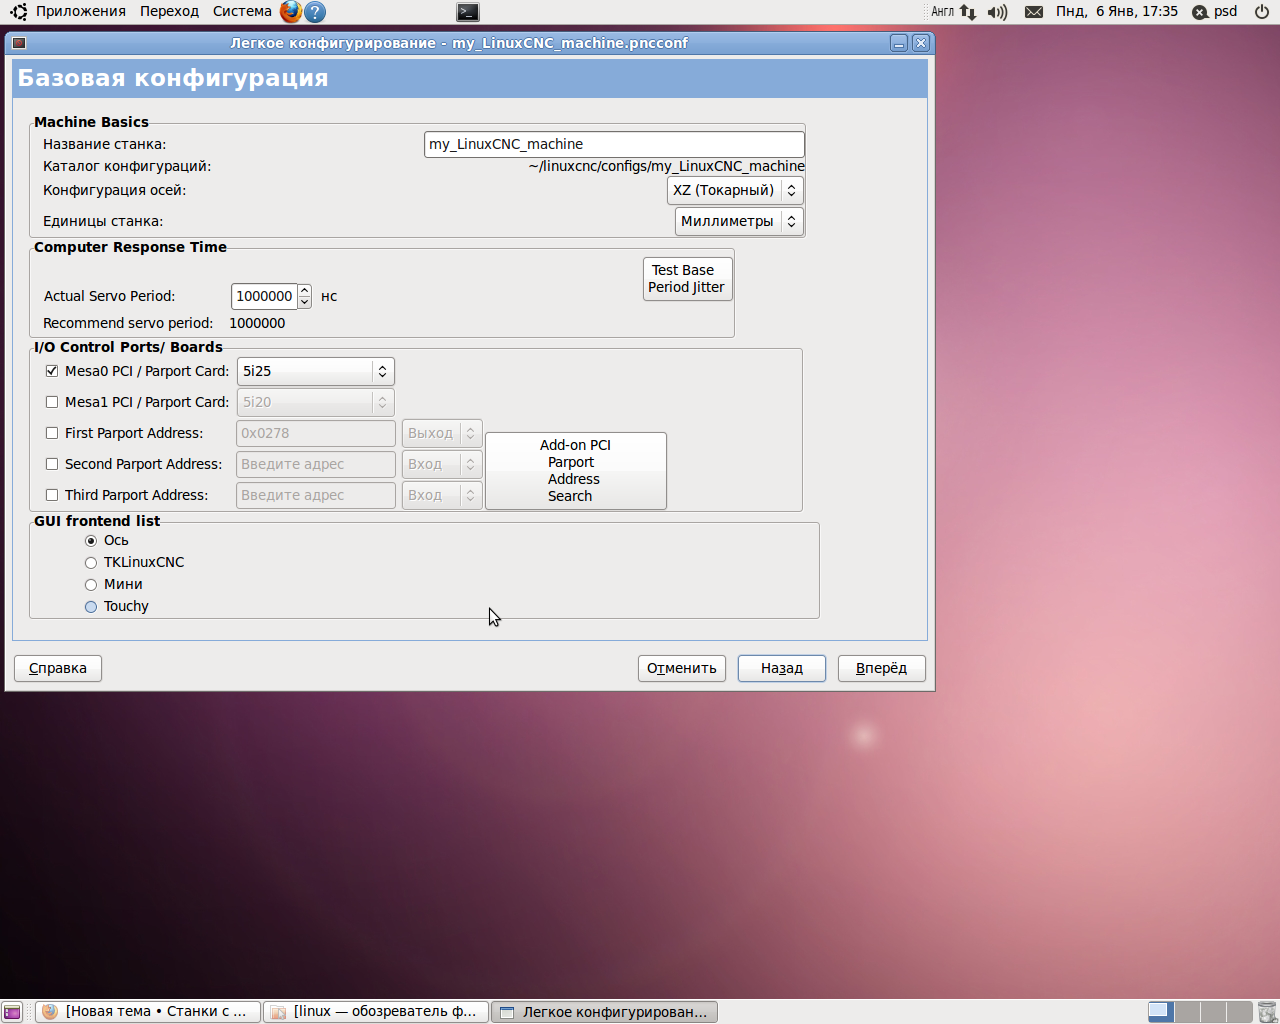Switch to the linux file browser taskbar window
The width and height of the screenshot is (1280, 1024).
[376, 1012]
